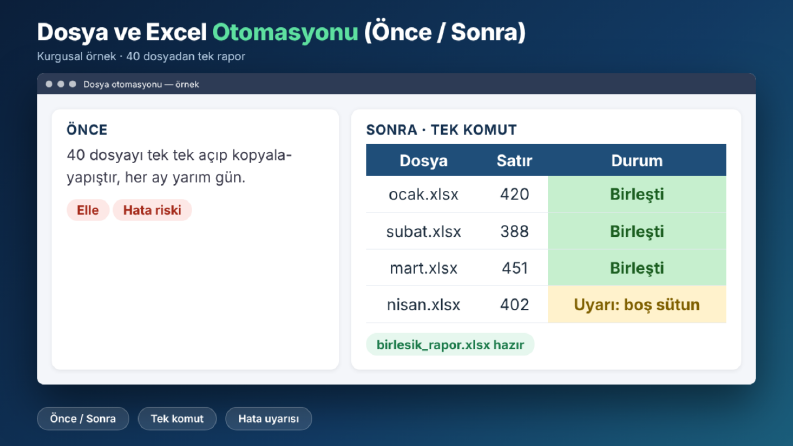This screenshot has height=446, width=793.
Task: Click the 40 dosyayı tek tek açıp paragraph
Action: (x=179, y=166)
